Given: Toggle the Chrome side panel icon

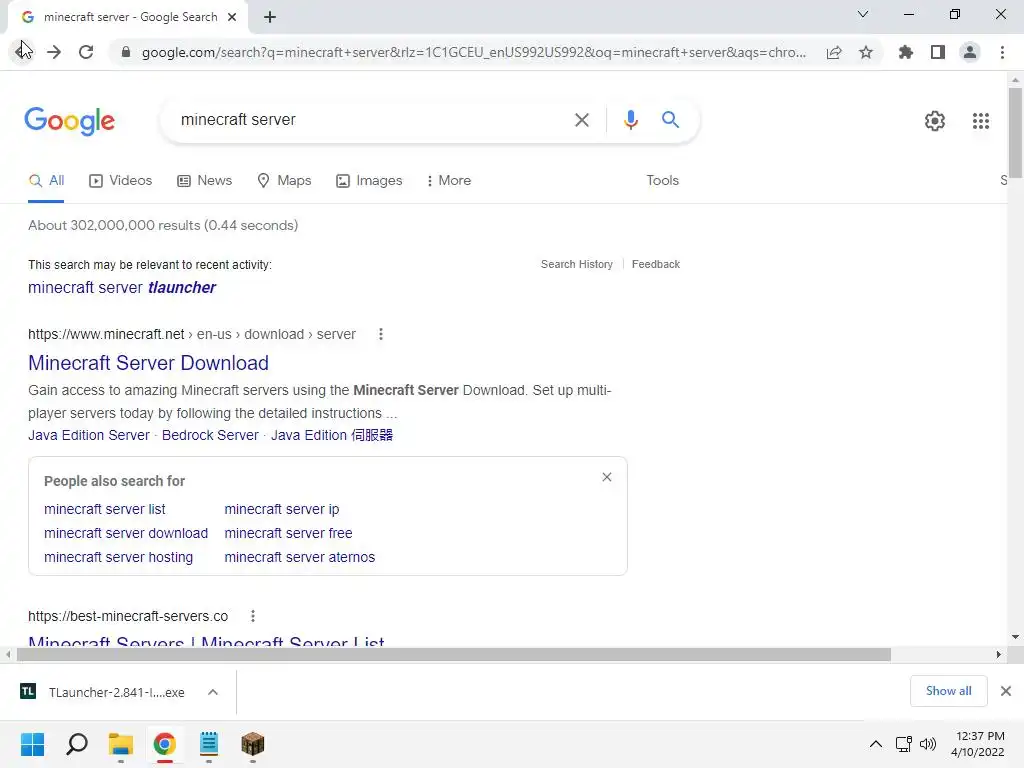Looking at the screenshot, I should (938, 52).
